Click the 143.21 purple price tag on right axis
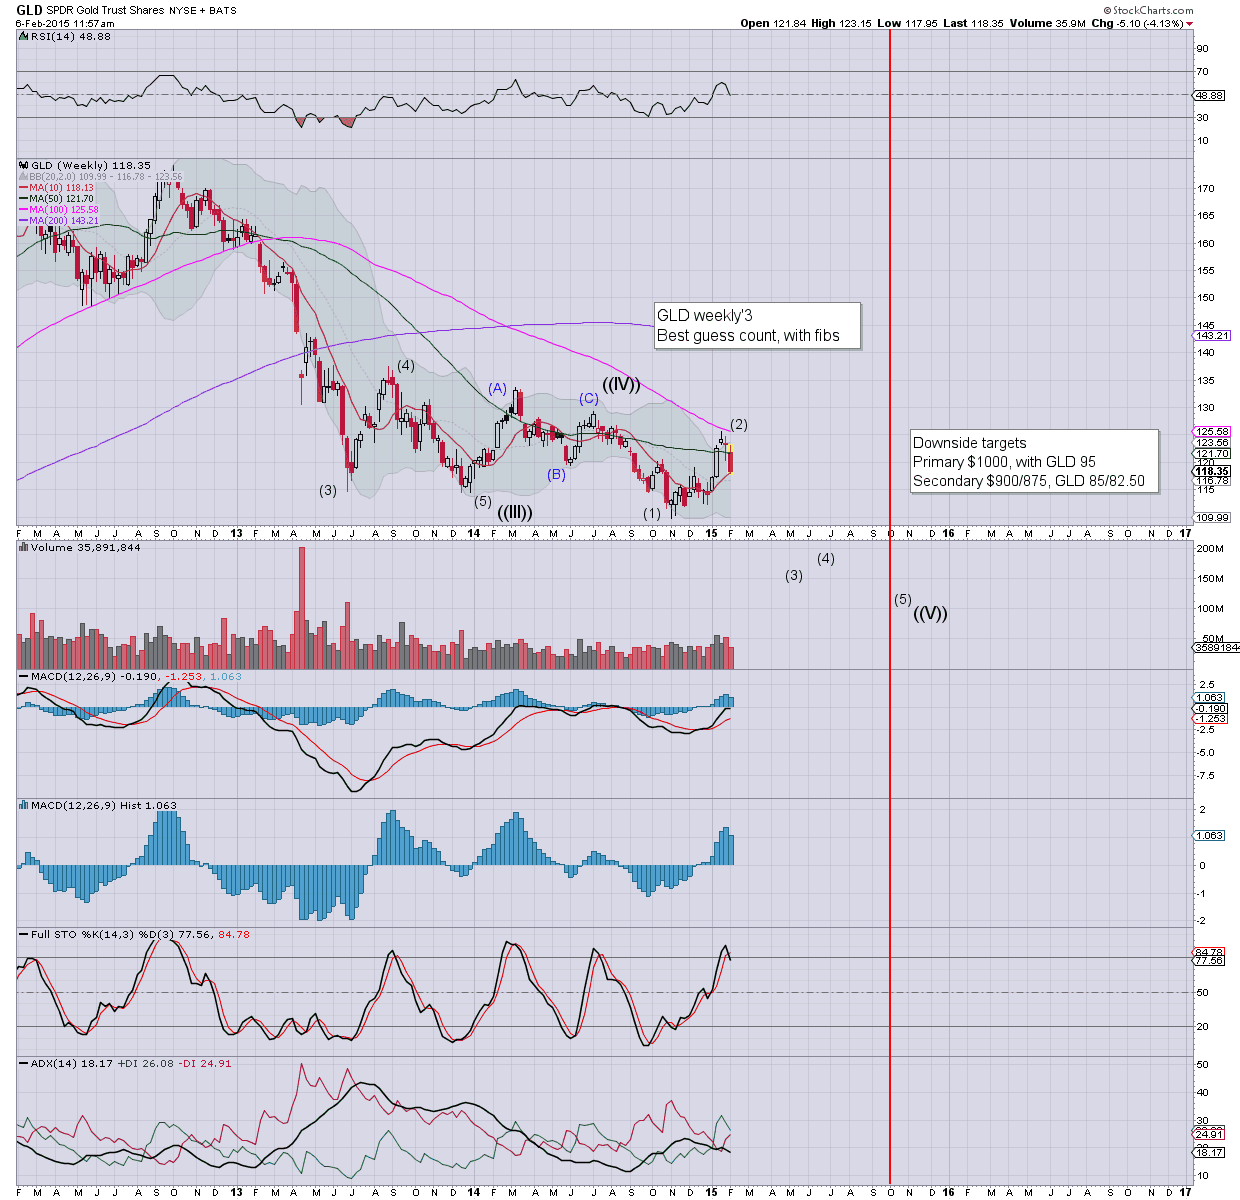 pyautogui.click(x=1212, y=335)
